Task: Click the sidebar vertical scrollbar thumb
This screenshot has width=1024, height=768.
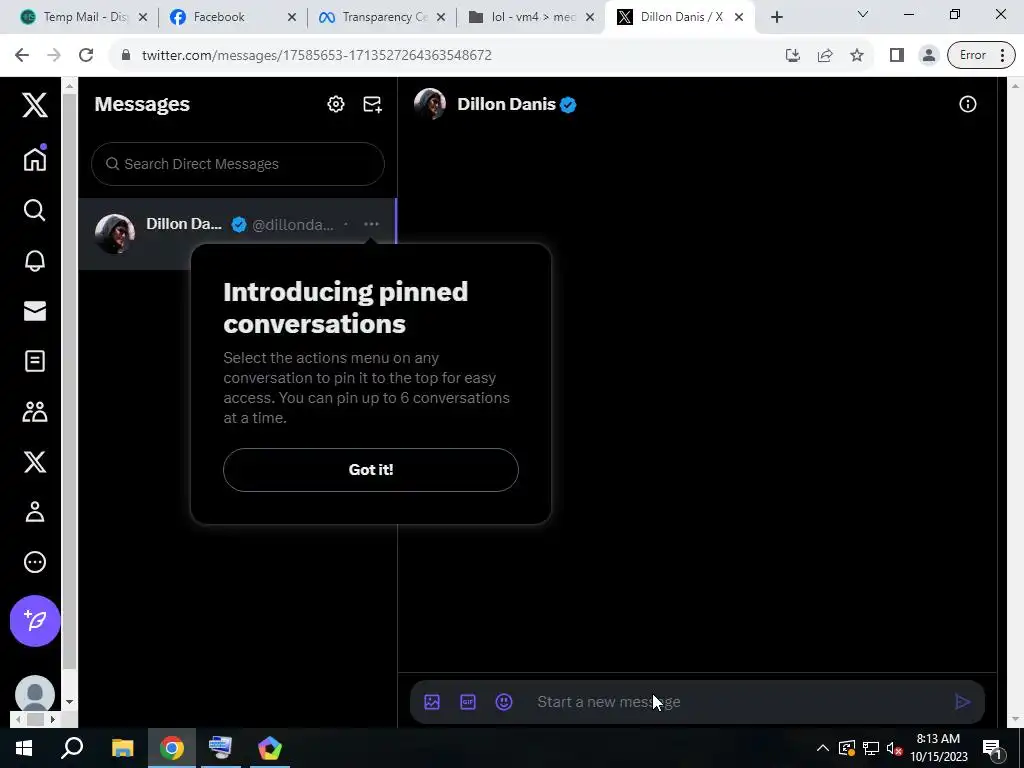Action: pos(69,383)
